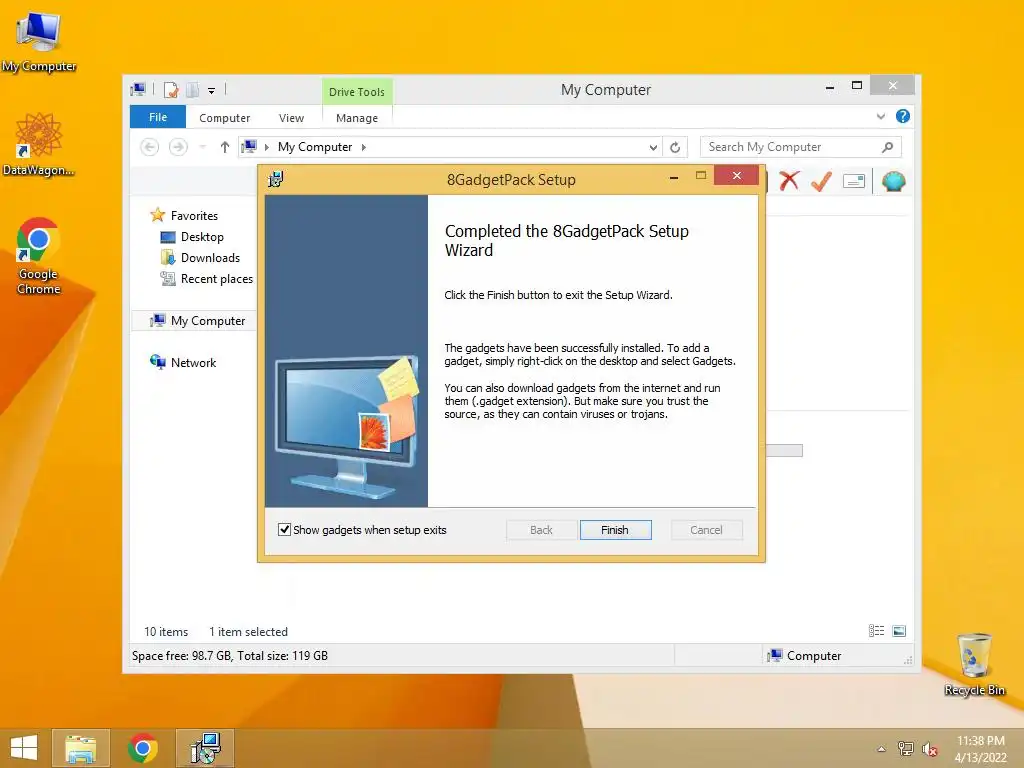Viewport: 1024px width, 768px height.
Task: Click the envelope email icon in Explorer toolbar
Action: pos(854,181)
